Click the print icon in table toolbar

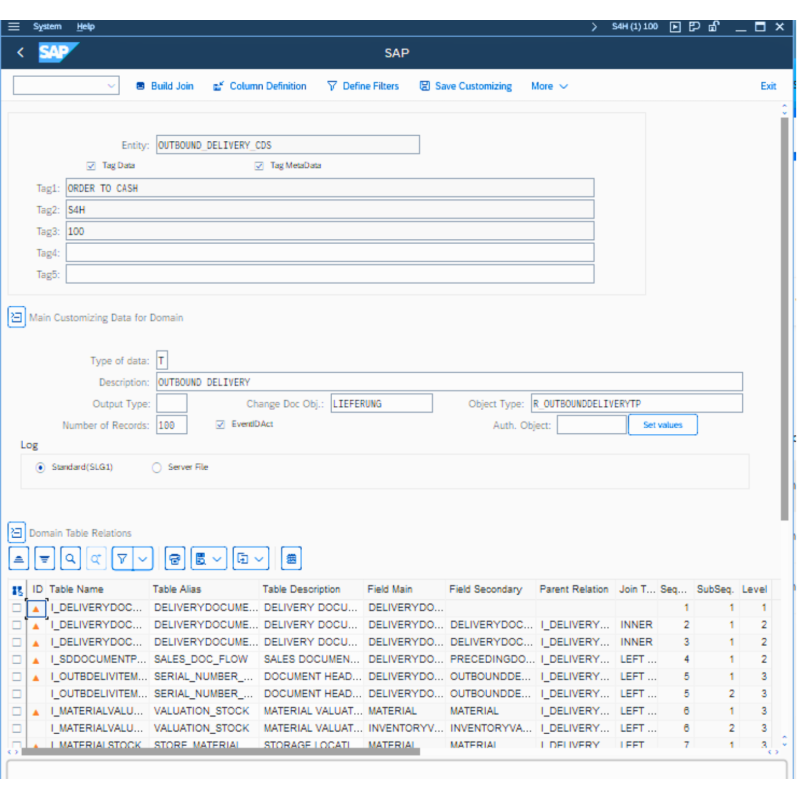[x=175, y=558]
